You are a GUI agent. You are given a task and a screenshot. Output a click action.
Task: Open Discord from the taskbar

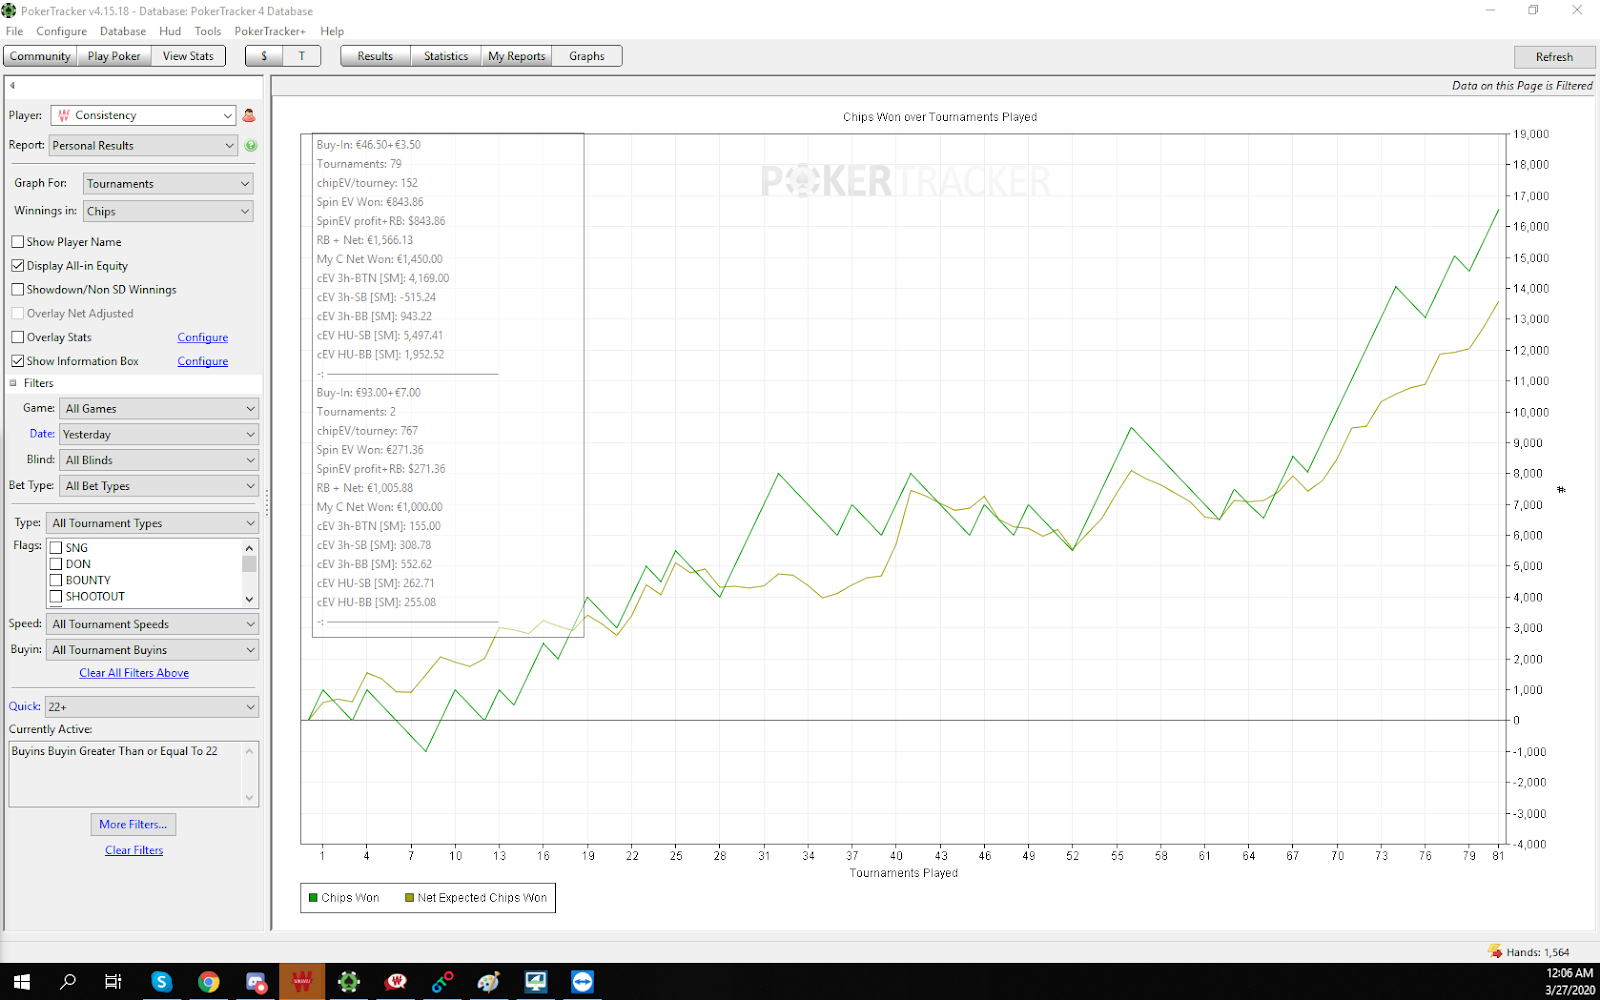coord(256,982)
